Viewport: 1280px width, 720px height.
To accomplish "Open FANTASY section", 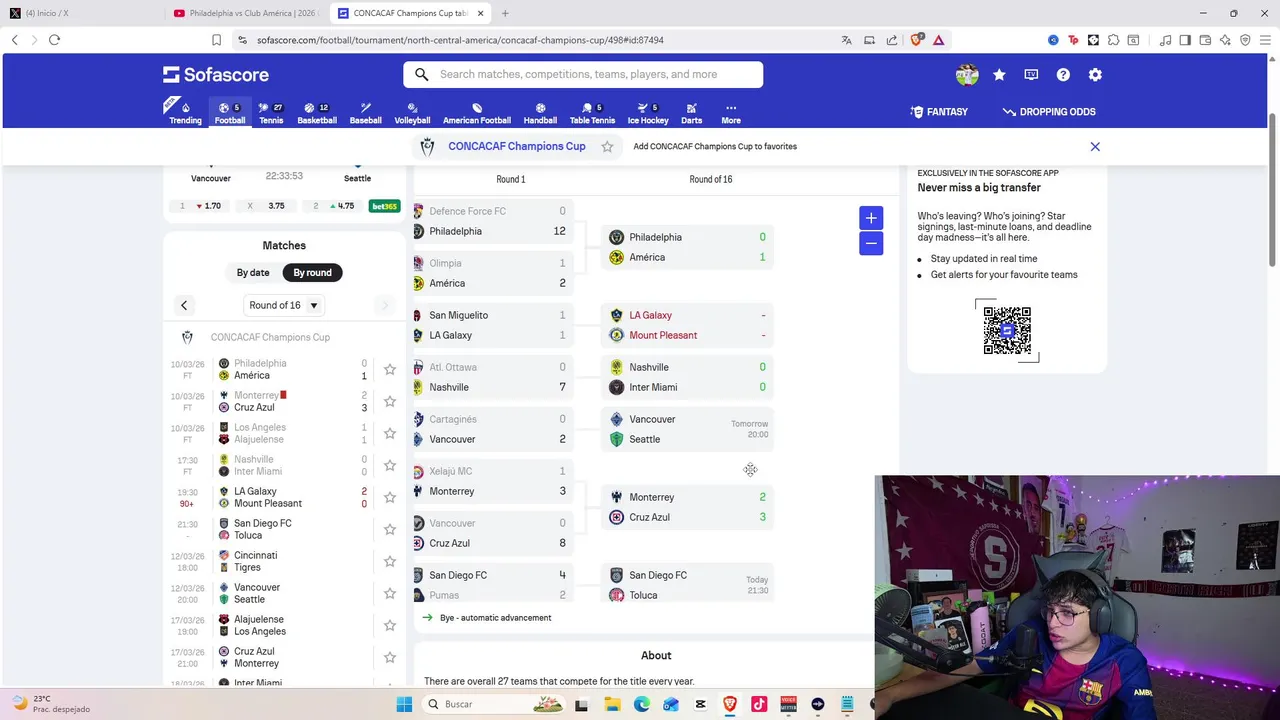I will [939, 112].
